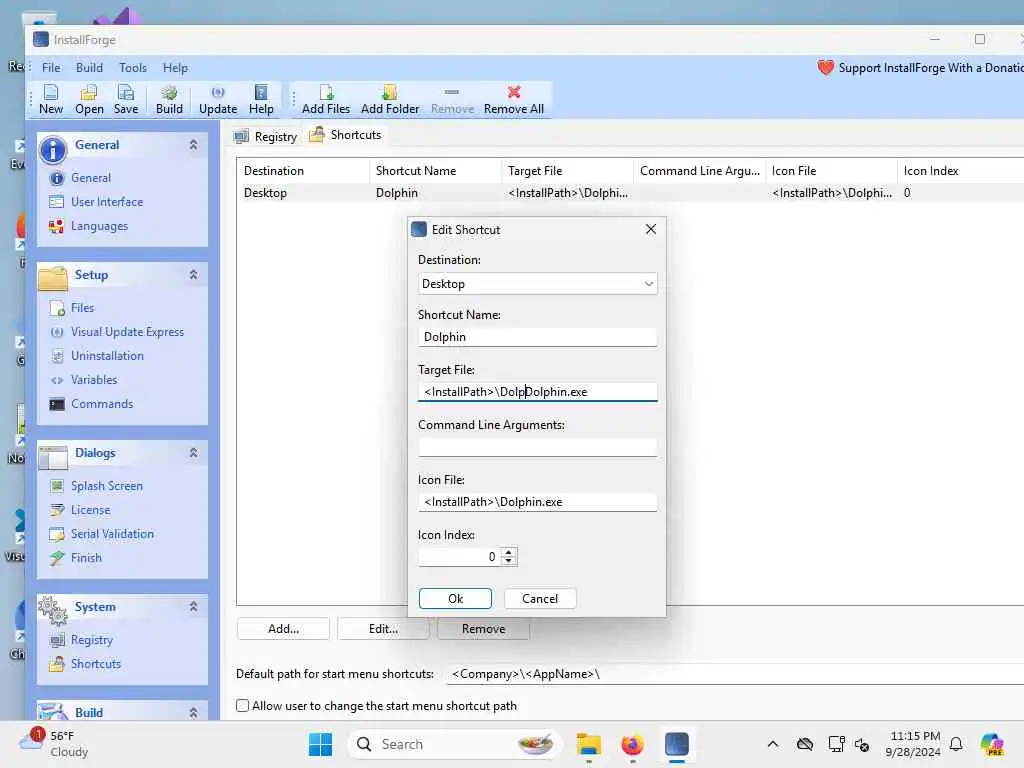Collapse the Setup sidebar section

[x=193, y=275]
